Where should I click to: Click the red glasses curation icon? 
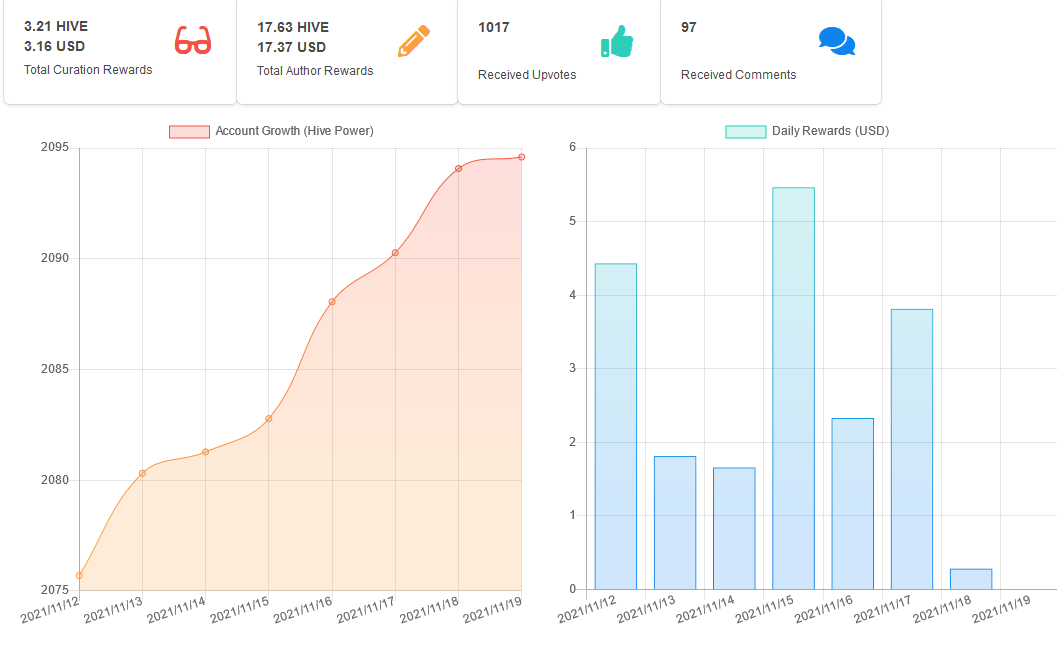193,40
